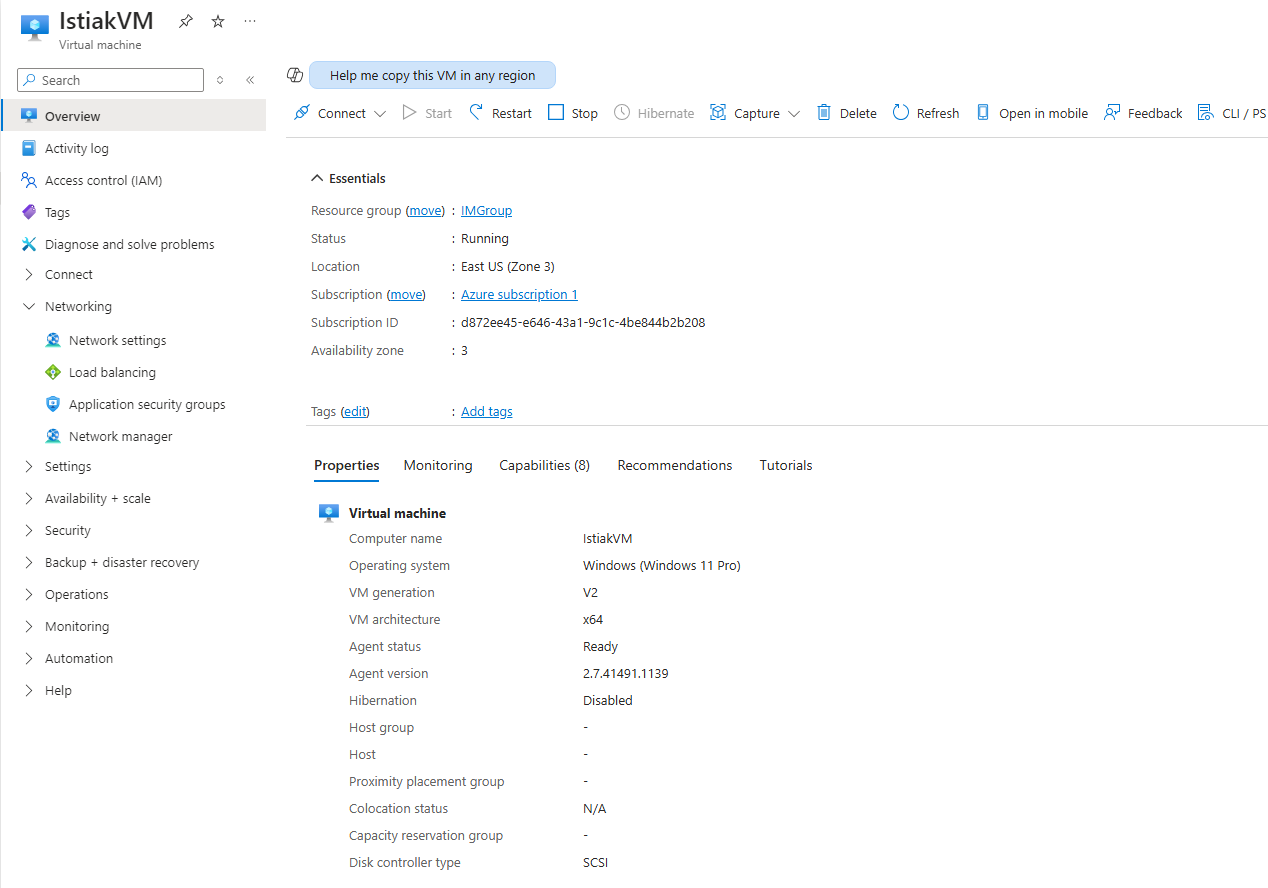Expand the Settings group in sidebar
The width and height of the screenshot is (1268, 888).
(29, 466)
